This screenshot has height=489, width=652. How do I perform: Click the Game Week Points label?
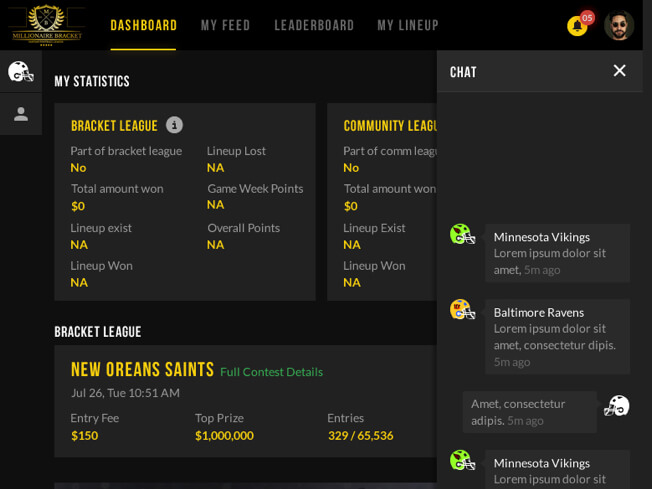click(x=255, y=189)
